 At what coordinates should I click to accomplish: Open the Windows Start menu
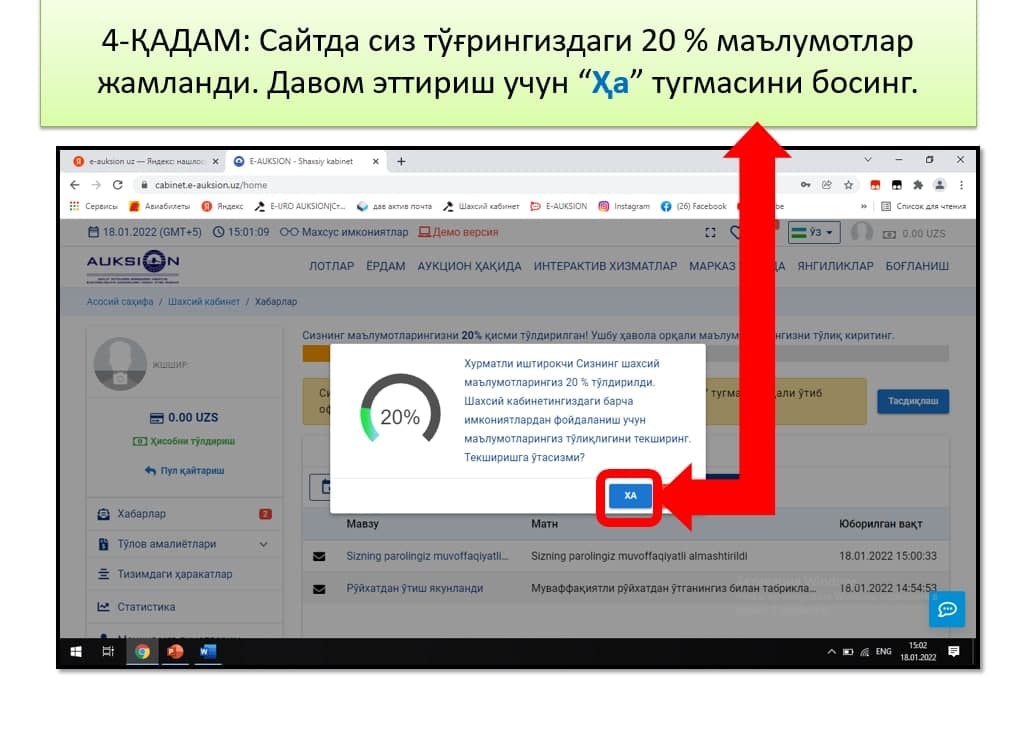point(76,651)
